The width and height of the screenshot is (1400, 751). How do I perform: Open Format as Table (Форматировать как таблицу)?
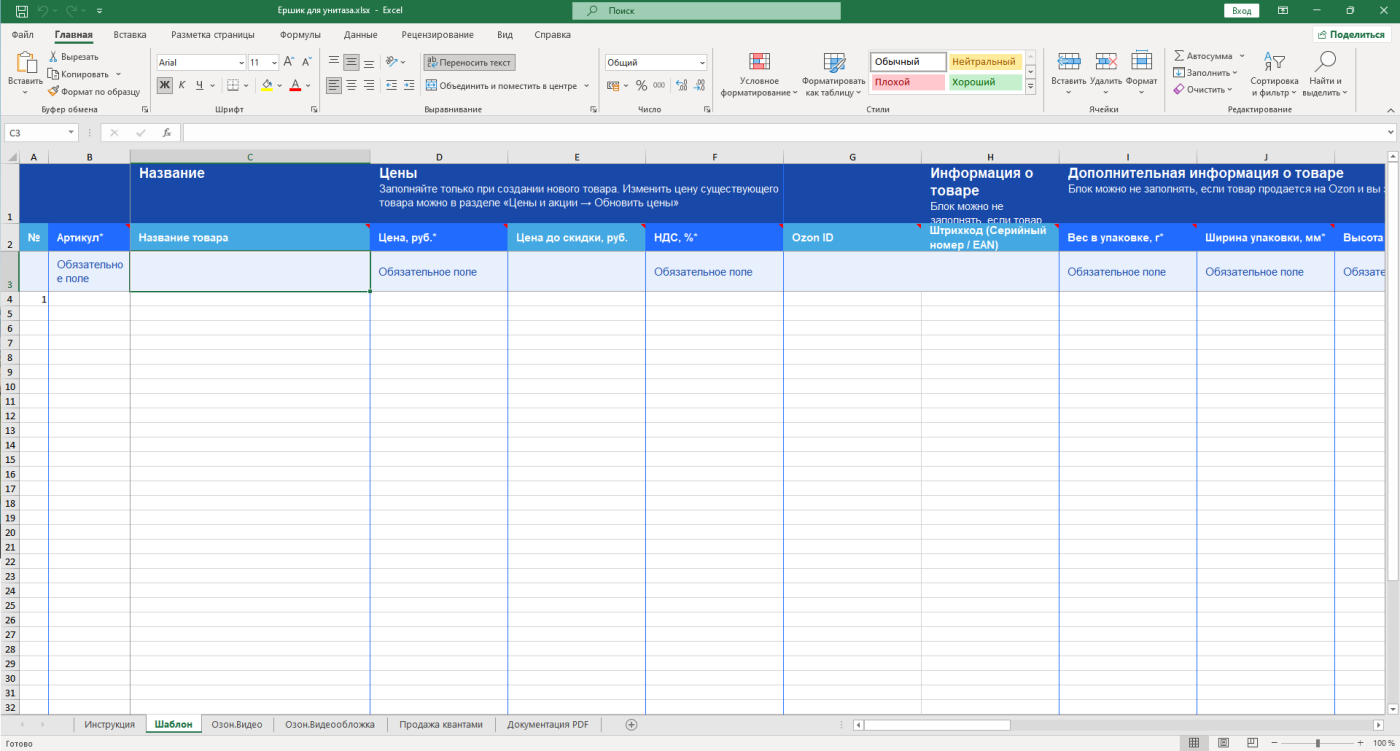834,74
